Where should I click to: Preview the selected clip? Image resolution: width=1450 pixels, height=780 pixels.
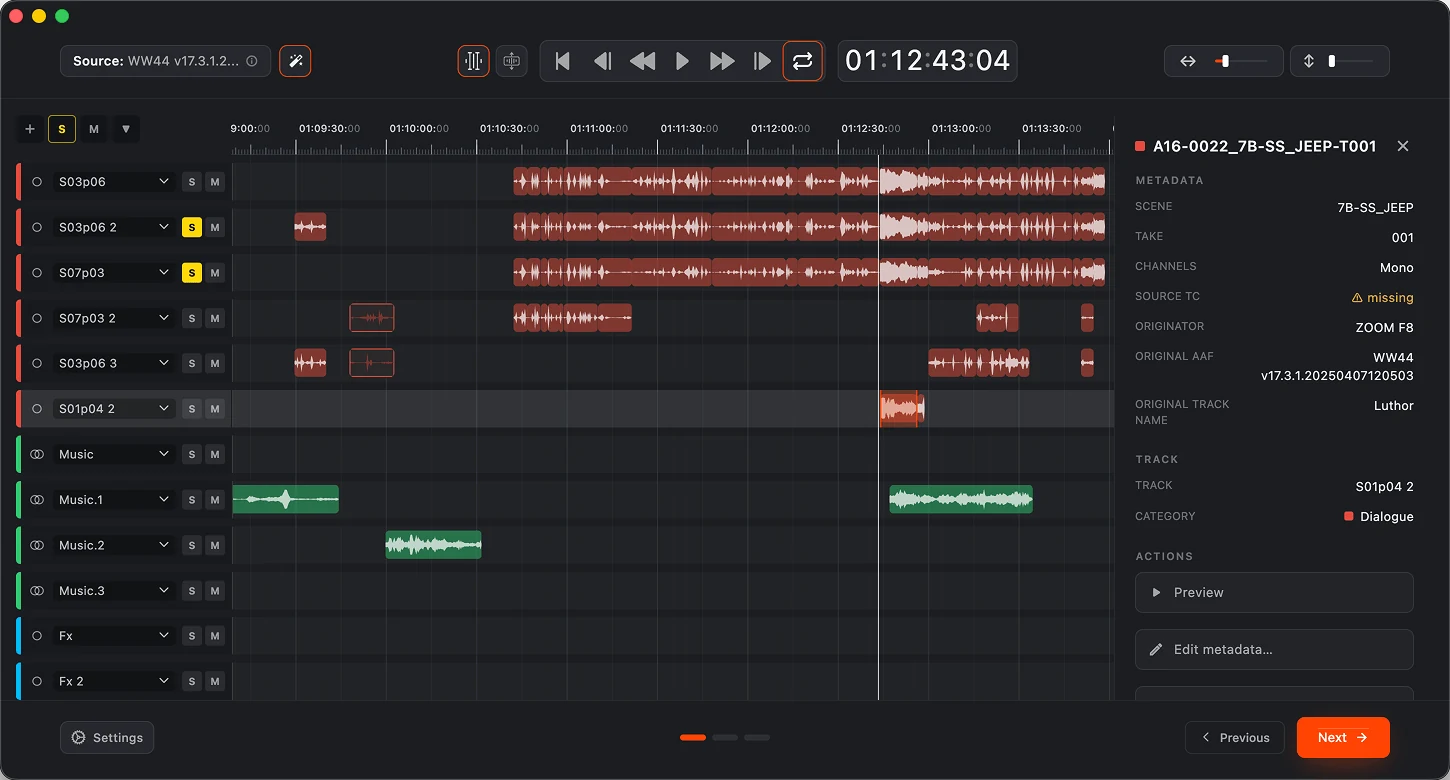pos(1274,592)
